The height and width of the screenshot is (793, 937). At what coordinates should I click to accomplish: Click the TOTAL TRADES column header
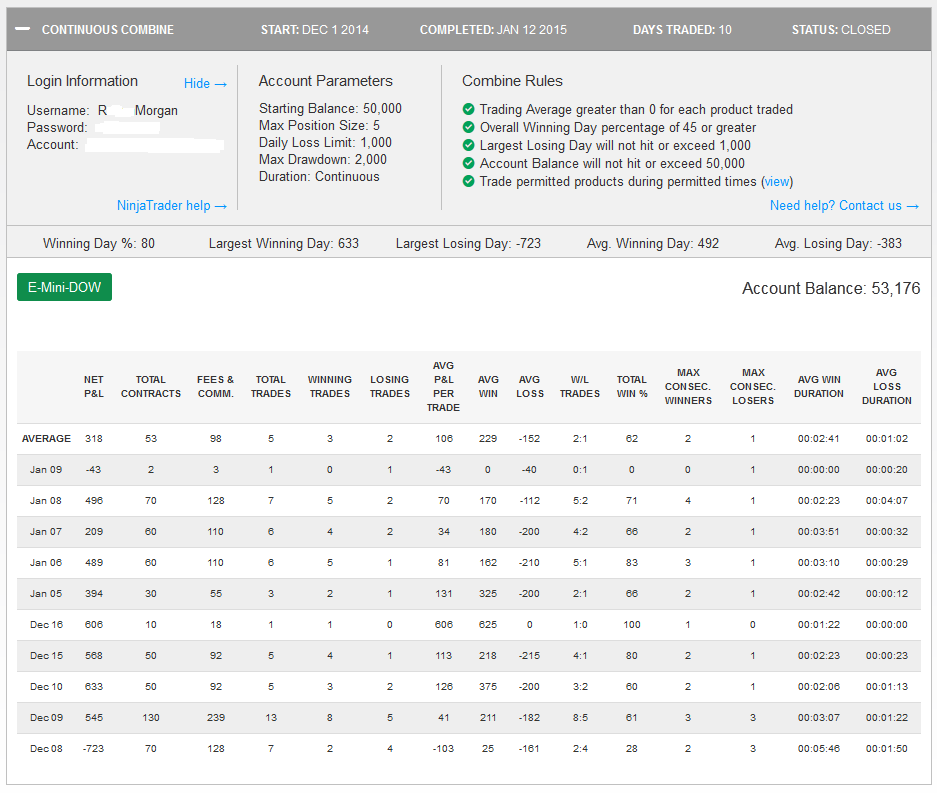(x=271, y=387)
